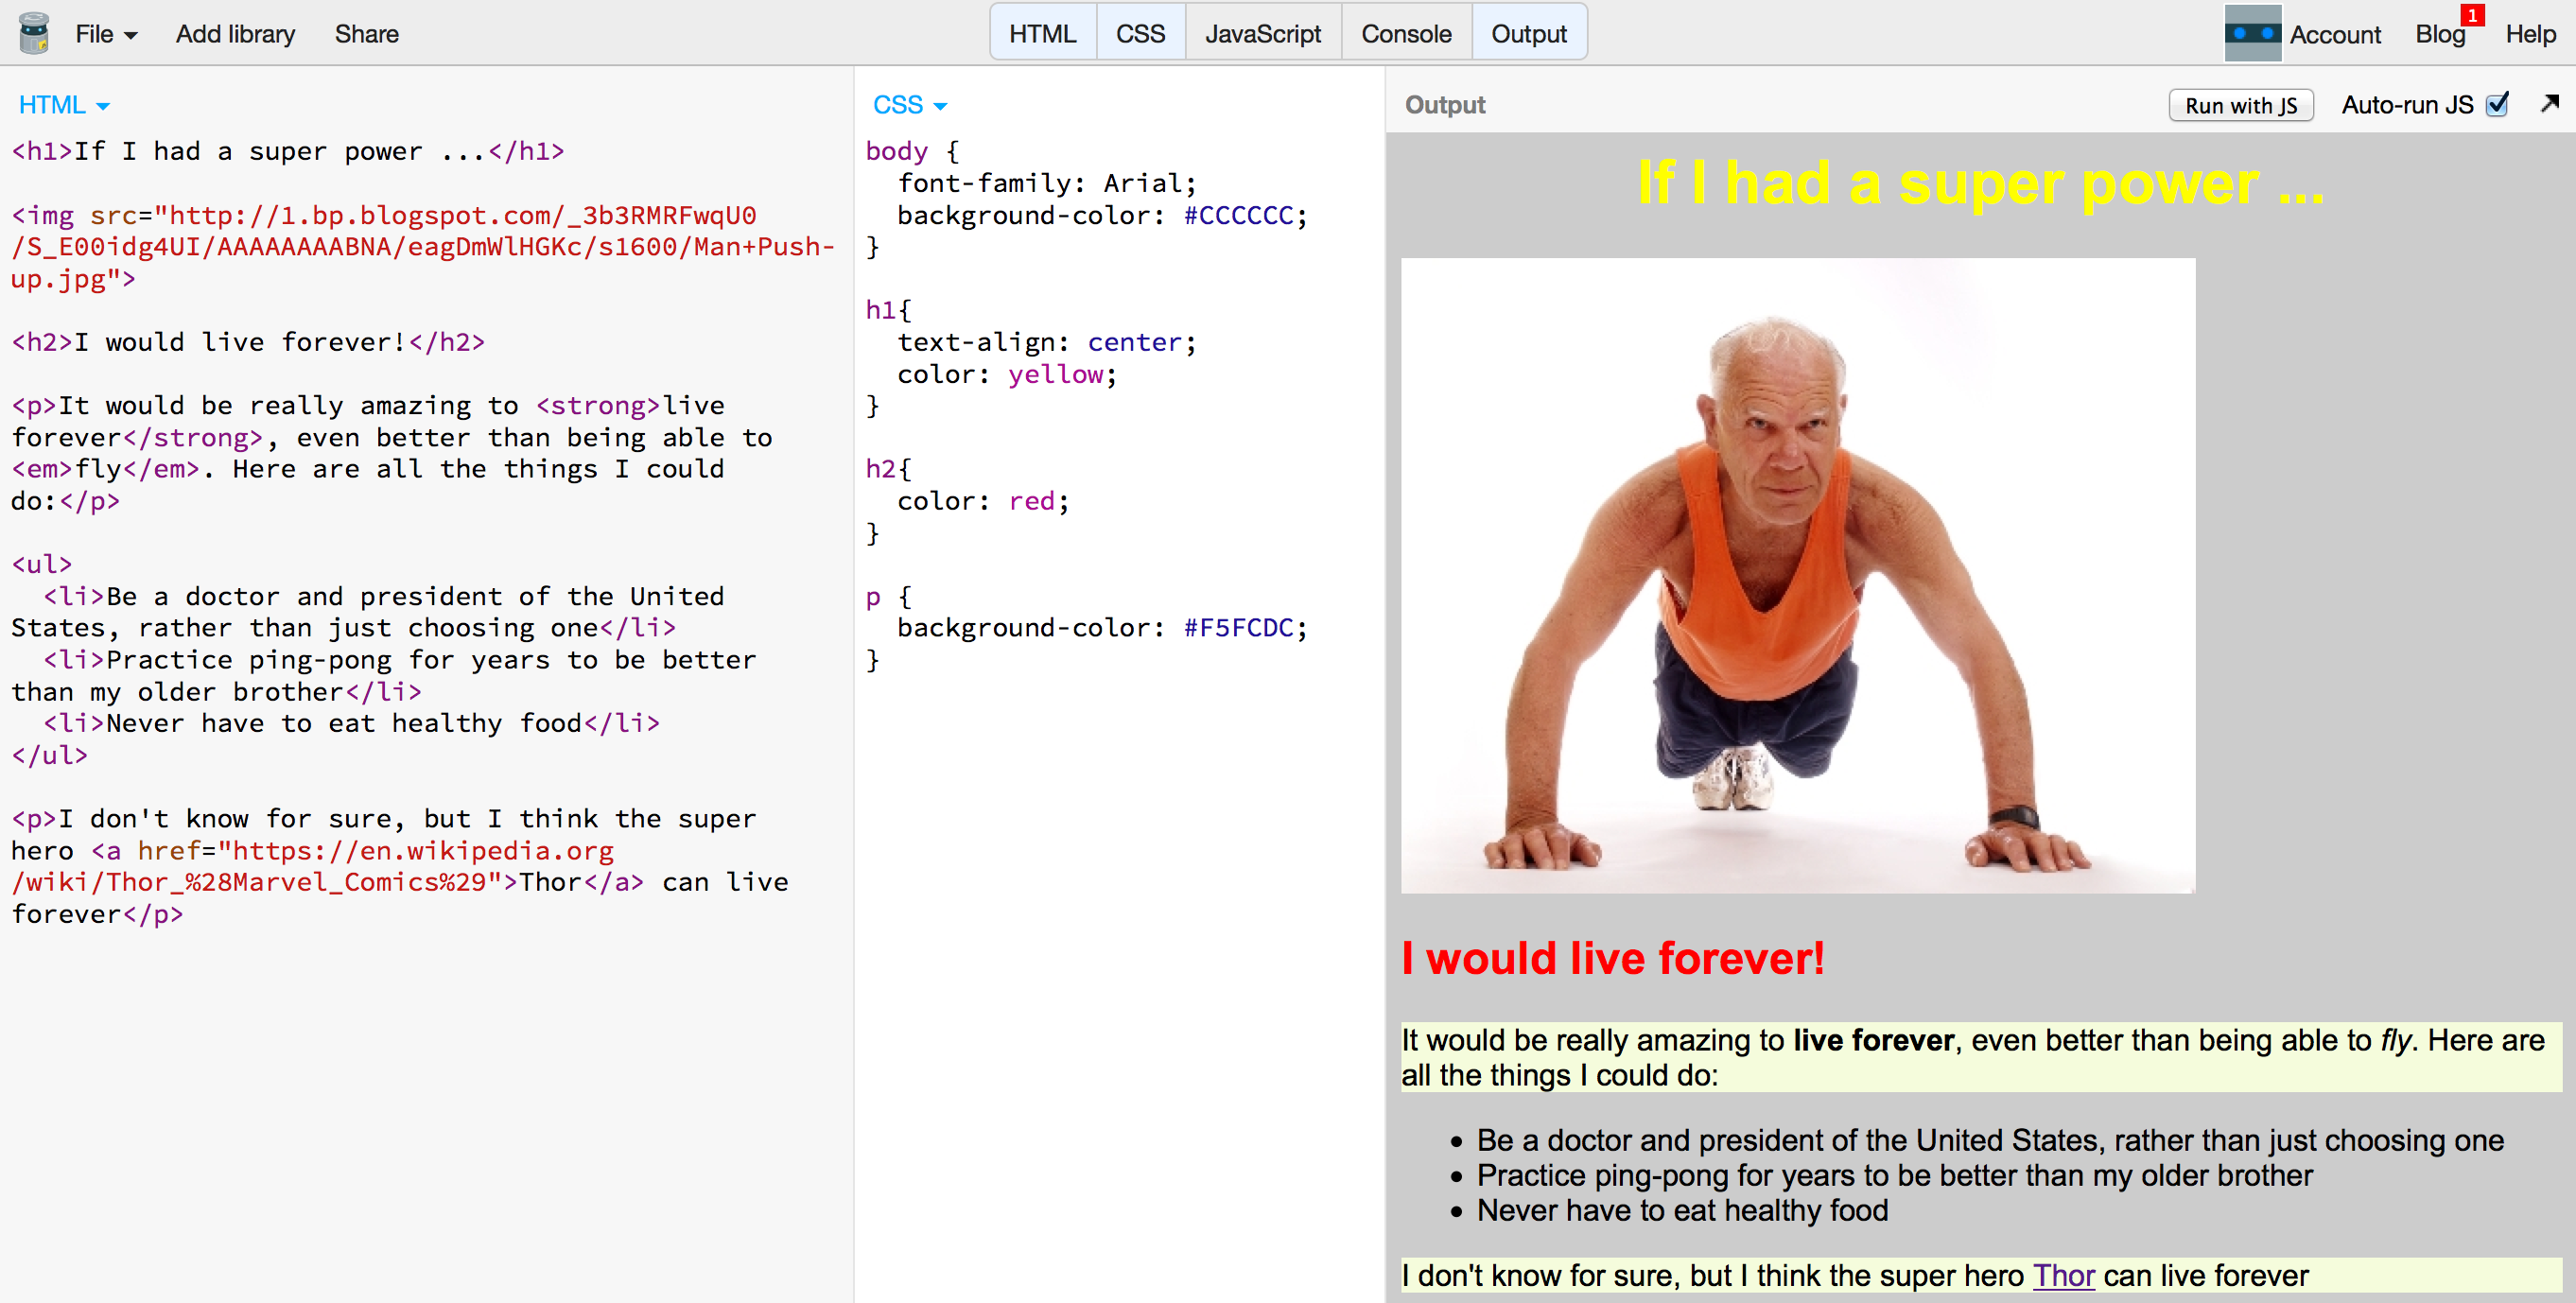Toggle the HTML panel tab
2576x1303 pixels.
1042,34
